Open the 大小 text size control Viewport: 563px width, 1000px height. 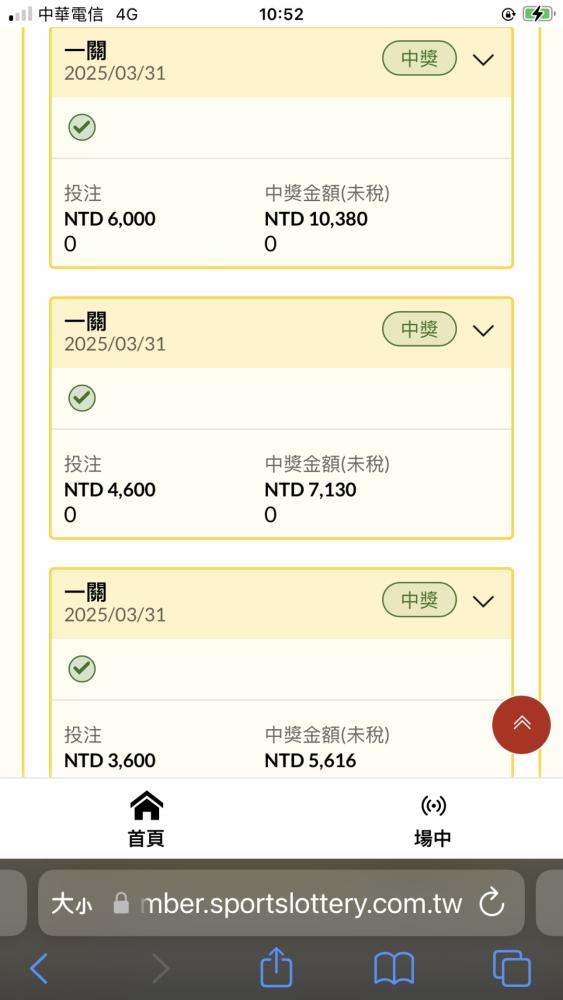(x=71, y=904)
